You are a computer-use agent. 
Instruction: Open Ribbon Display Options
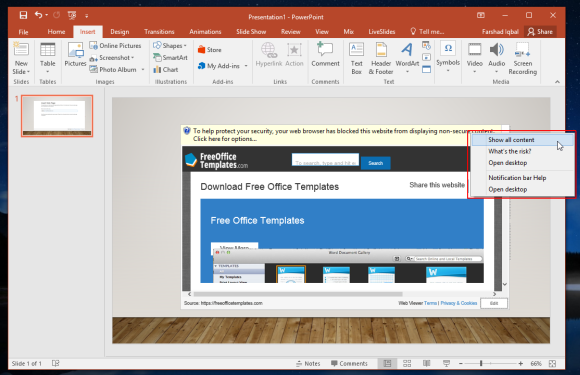tap(480, 15)
